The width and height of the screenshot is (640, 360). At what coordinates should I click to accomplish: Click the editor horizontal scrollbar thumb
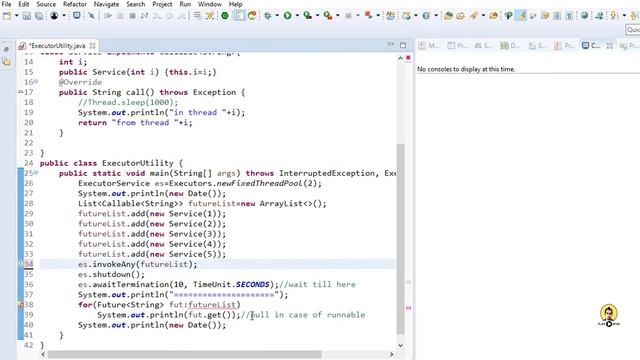pyautogui.click(x=184, y=354)
